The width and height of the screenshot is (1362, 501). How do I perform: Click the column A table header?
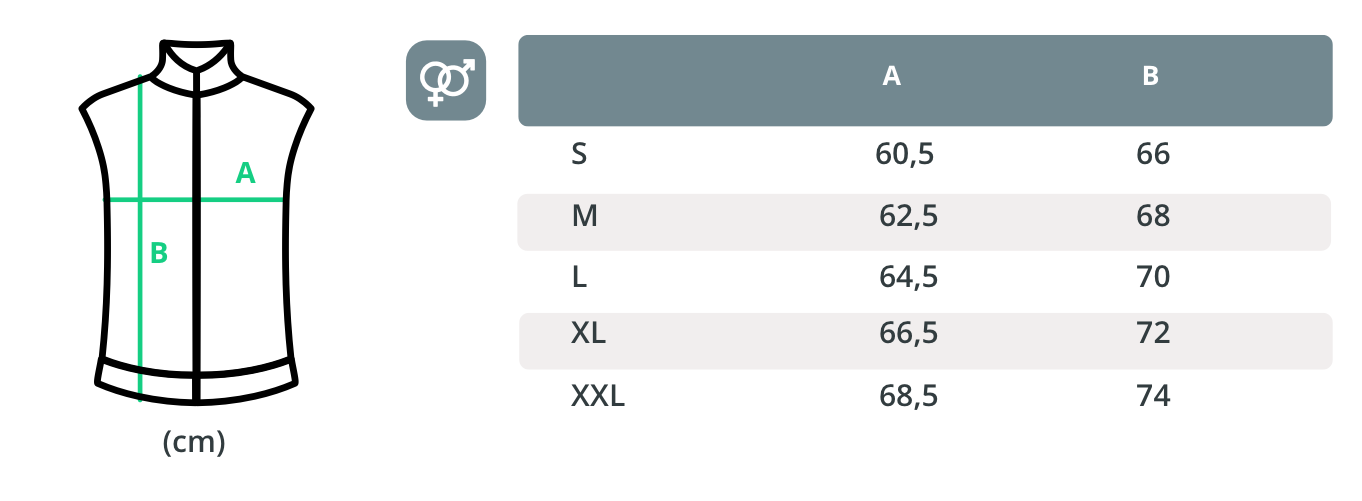click(892, 77)
